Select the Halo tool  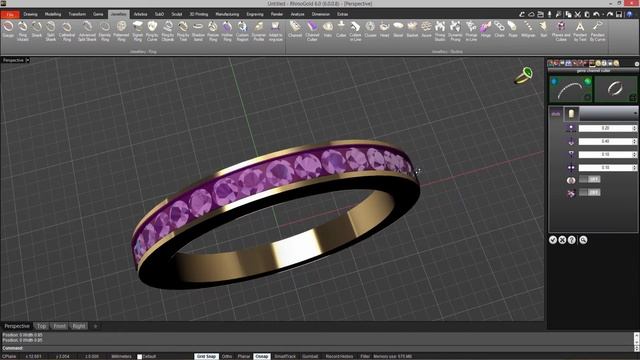click(x=328, y=30)
